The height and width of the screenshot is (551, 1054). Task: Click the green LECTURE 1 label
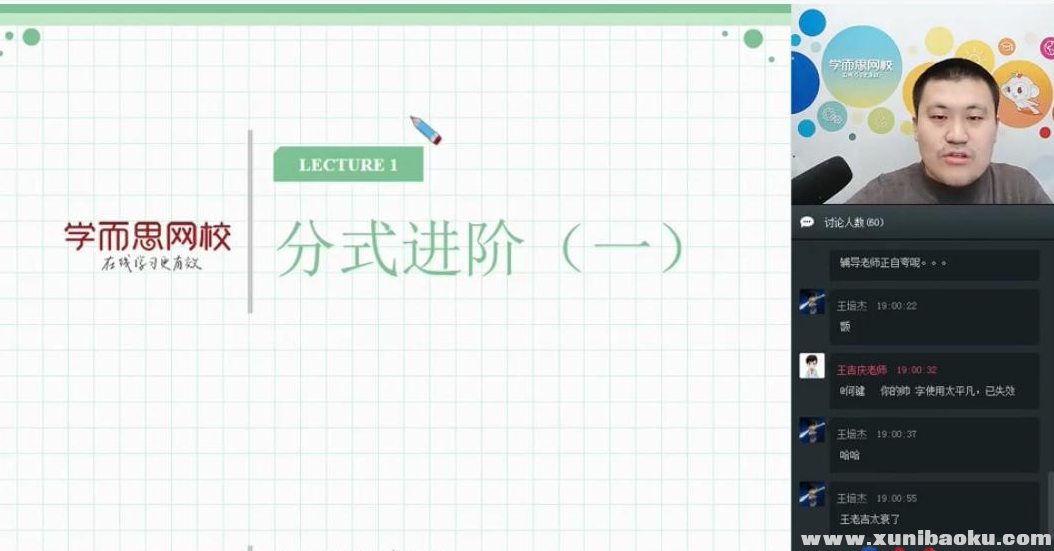click(x=348, y=165)
